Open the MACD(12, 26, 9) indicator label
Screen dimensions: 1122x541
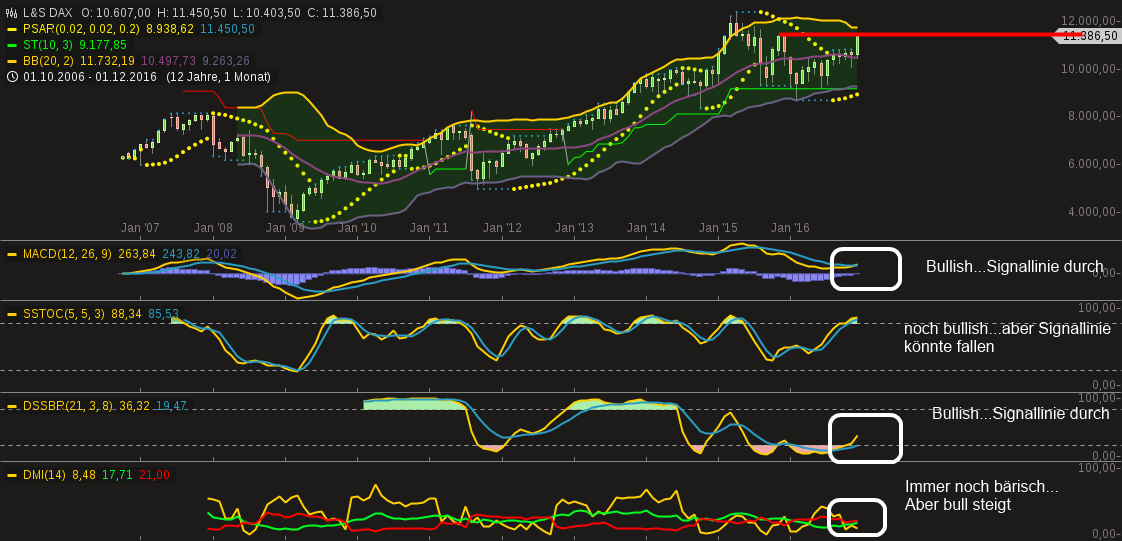click(68, 254)
